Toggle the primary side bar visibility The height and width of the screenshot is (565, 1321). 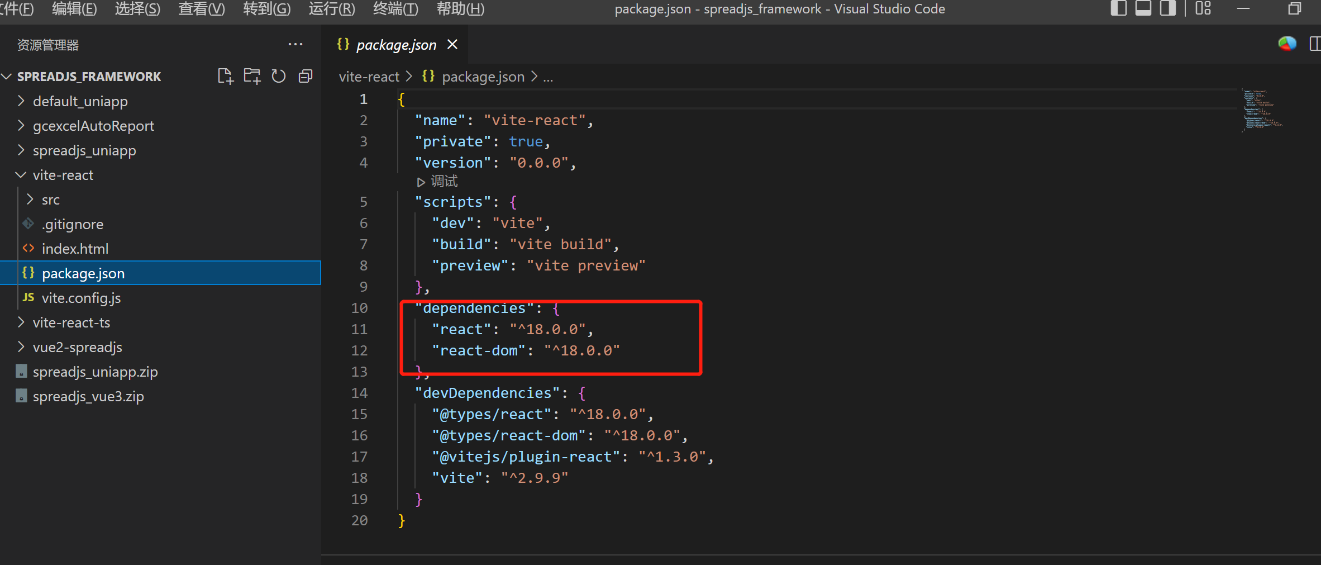pyautogui.click(x=1119, y=9)
